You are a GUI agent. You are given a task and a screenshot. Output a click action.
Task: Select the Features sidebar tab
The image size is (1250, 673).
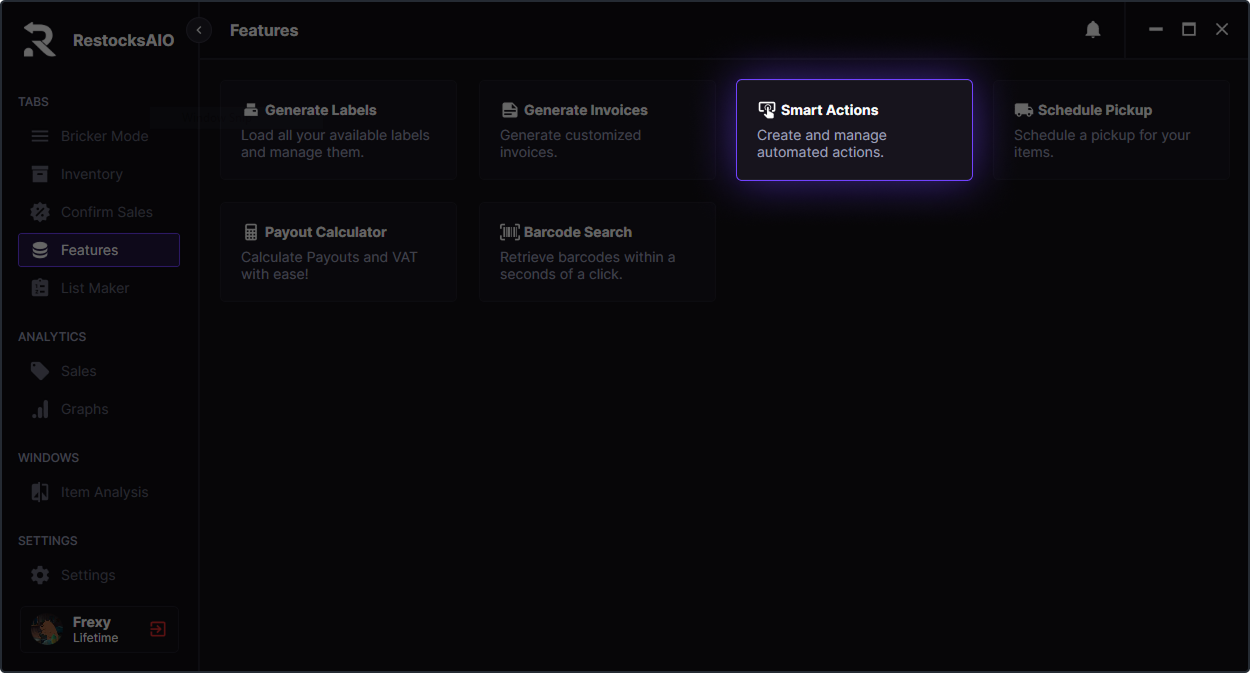pyautogui.click(x=98, y=250)
